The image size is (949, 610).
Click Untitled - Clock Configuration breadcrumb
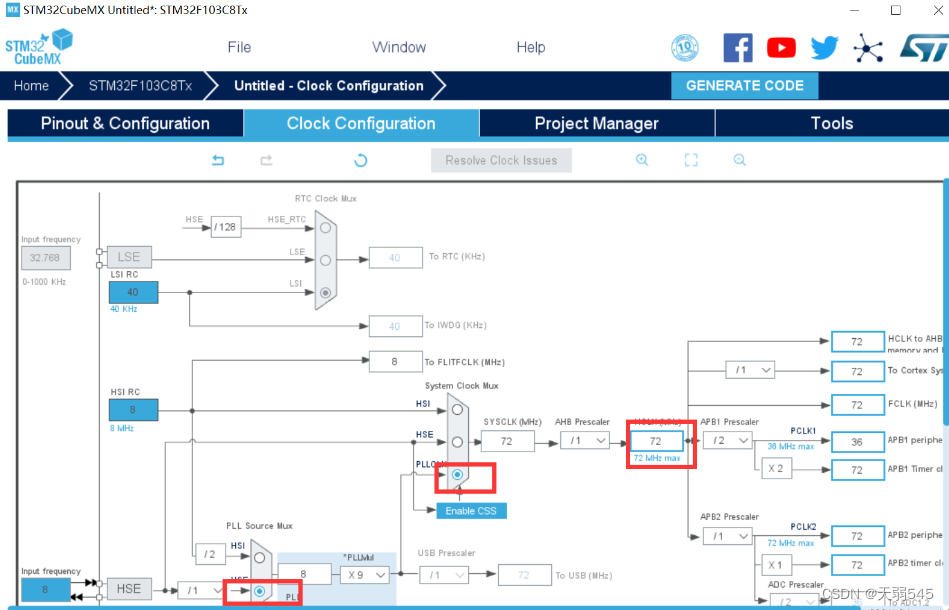pyautogui.click(x=329, y=85)
